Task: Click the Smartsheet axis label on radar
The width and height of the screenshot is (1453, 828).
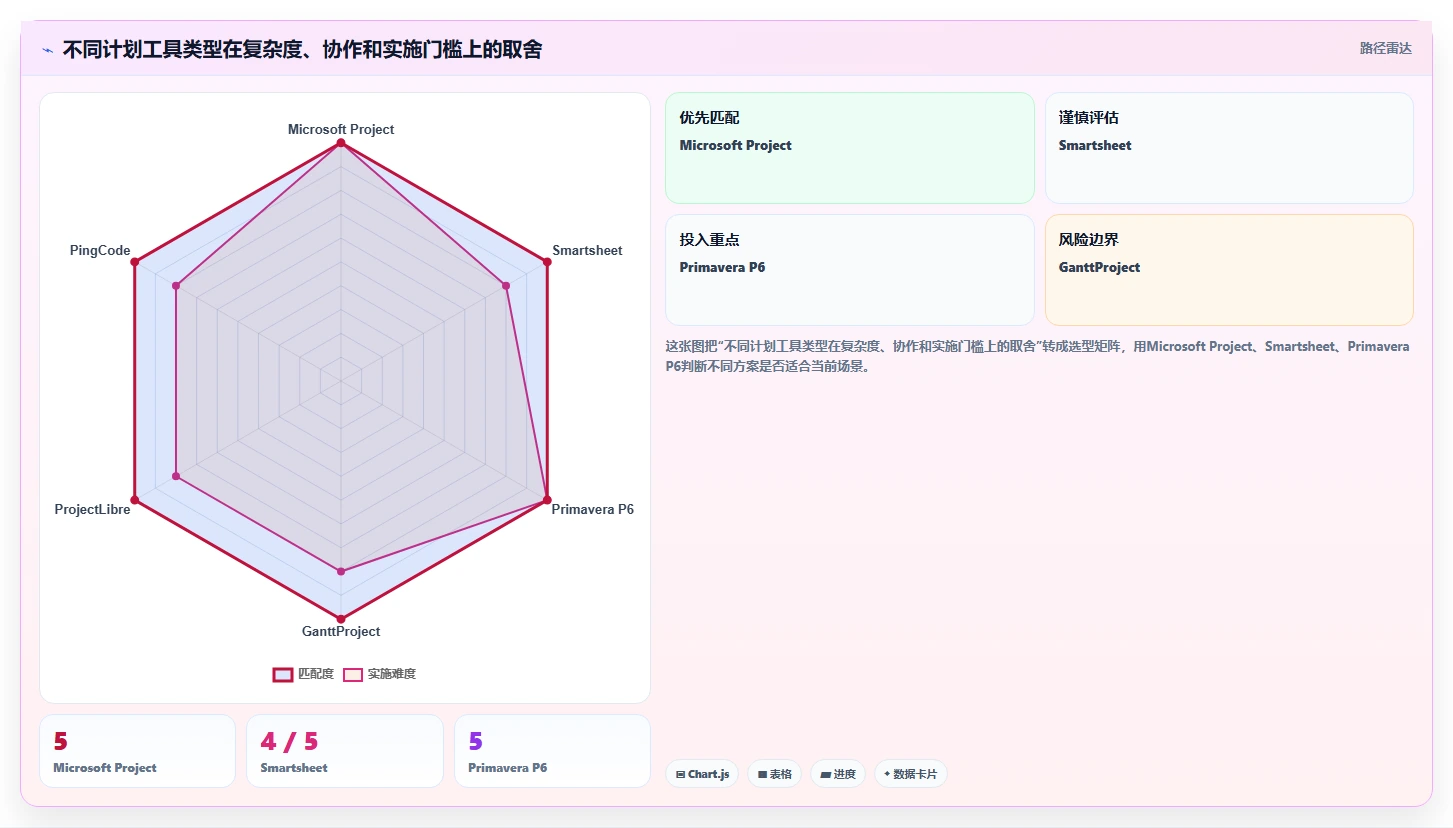Action: [587, 250]
